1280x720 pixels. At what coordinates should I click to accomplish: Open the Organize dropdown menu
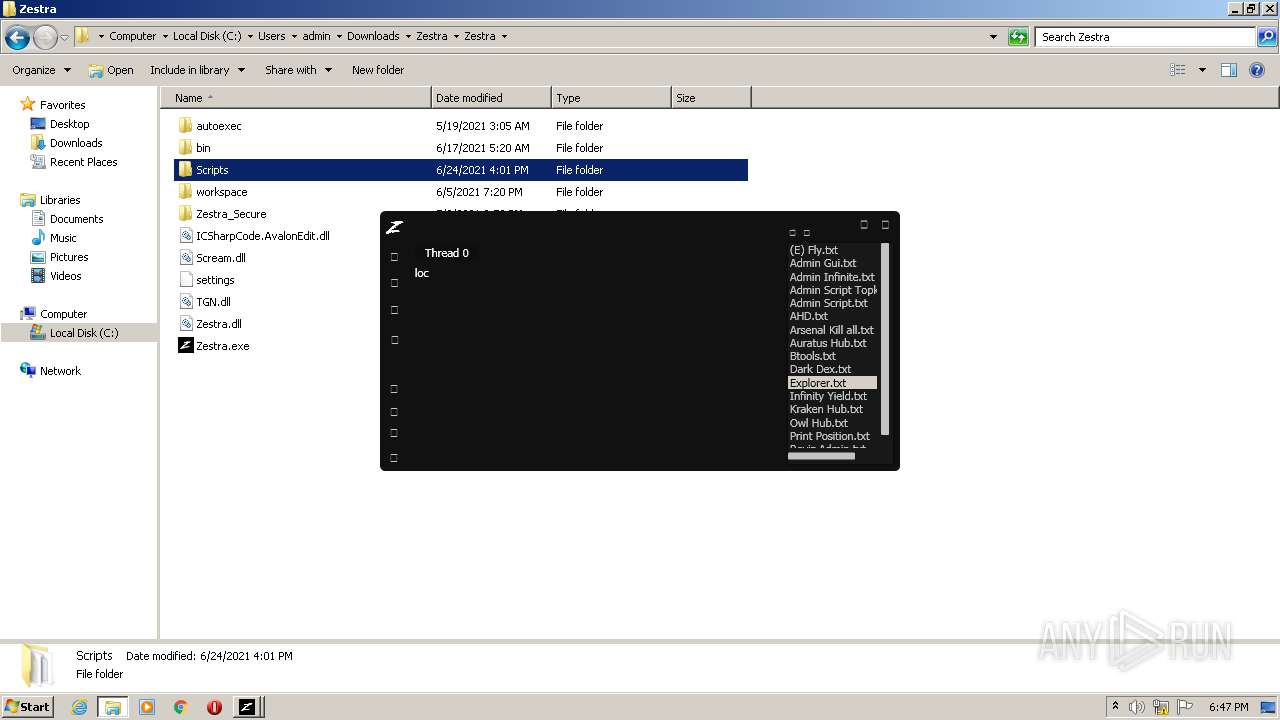click(x=41, y=70)
